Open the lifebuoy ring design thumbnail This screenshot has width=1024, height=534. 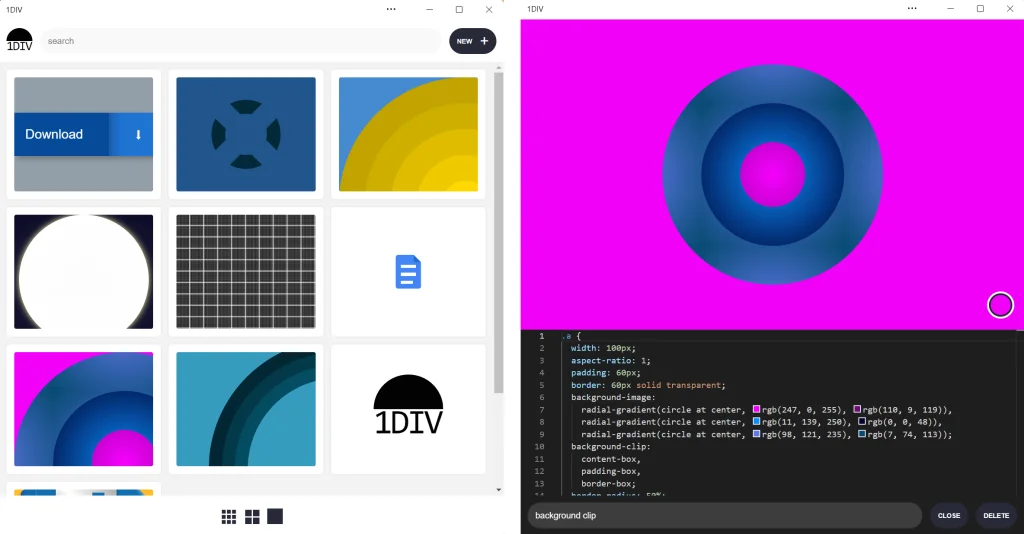click(246, 134)
